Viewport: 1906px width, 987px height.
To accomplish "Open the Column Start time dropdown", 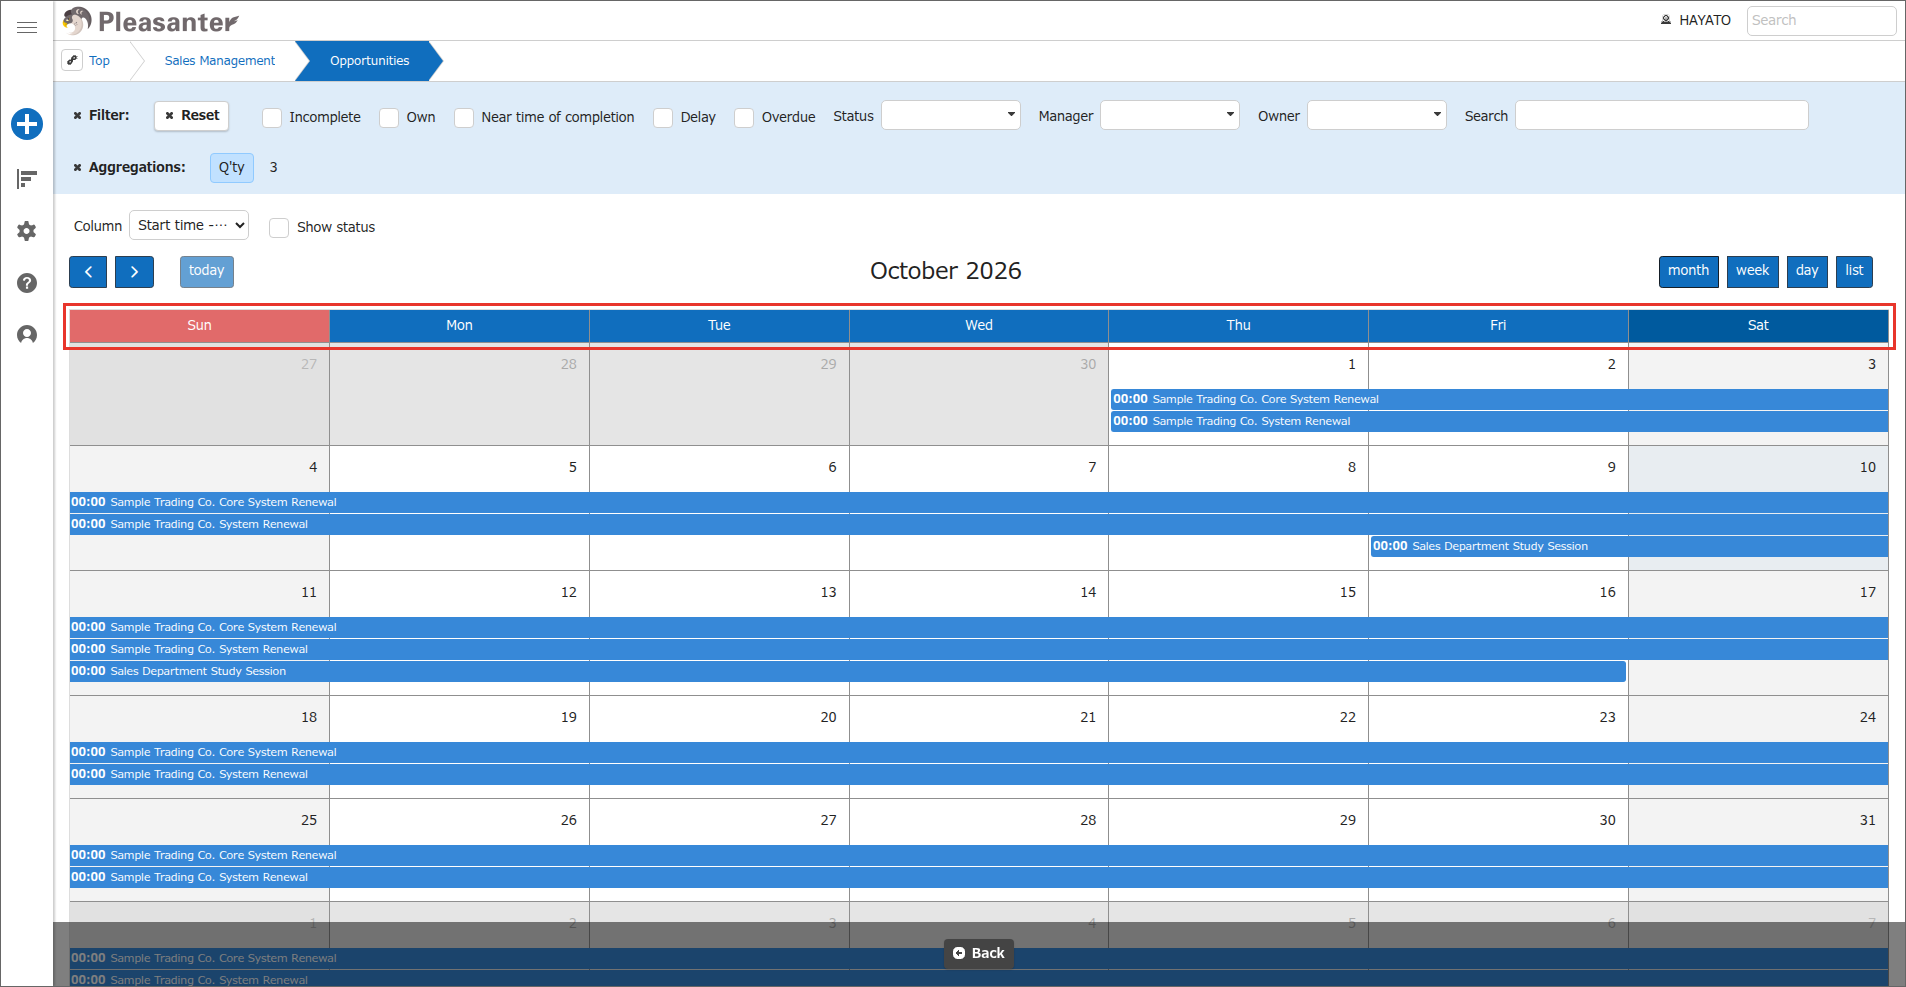I will tap(189, 225).
